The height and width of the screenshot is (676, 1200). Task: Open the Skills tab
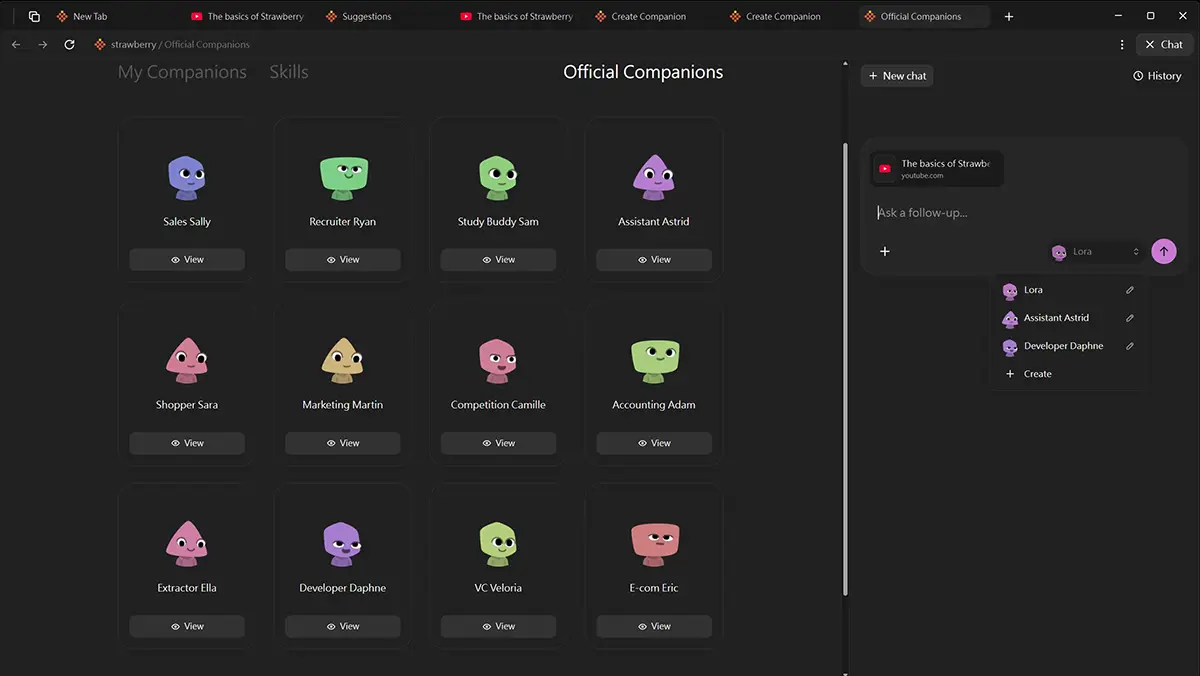pyautogui.click(x=289, y=72)
